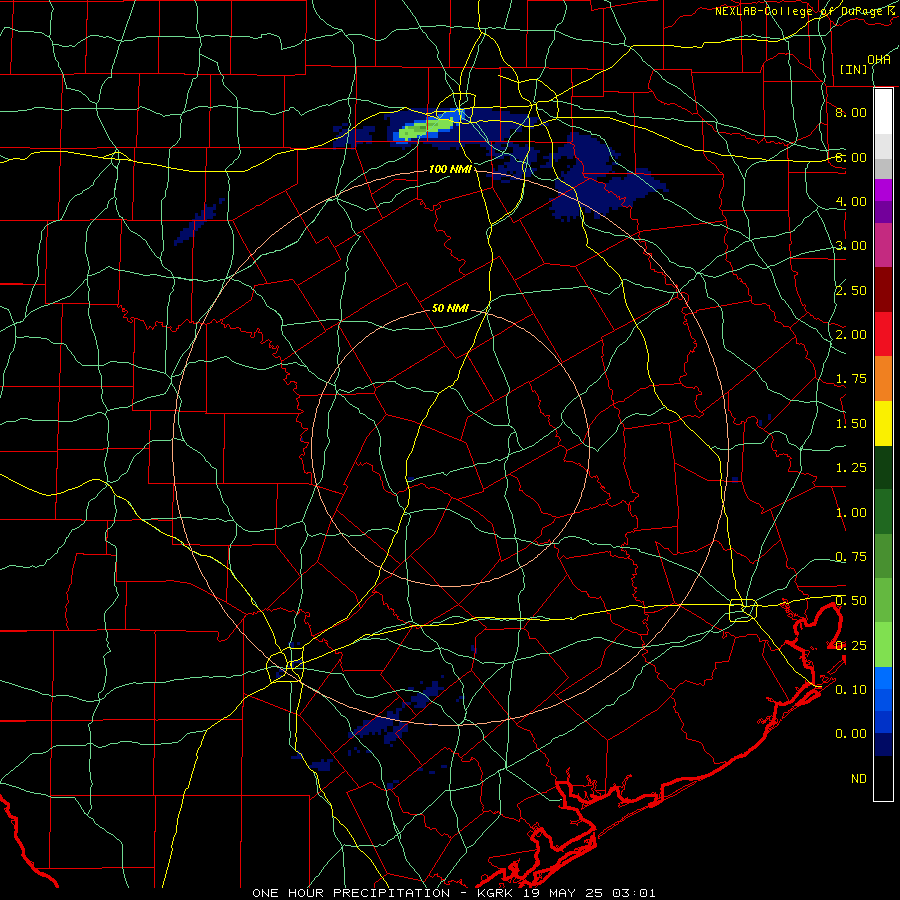This screenshot has width=900, height=900.
Task: Click the white swatch in the legend
Action: click(883, 112)
